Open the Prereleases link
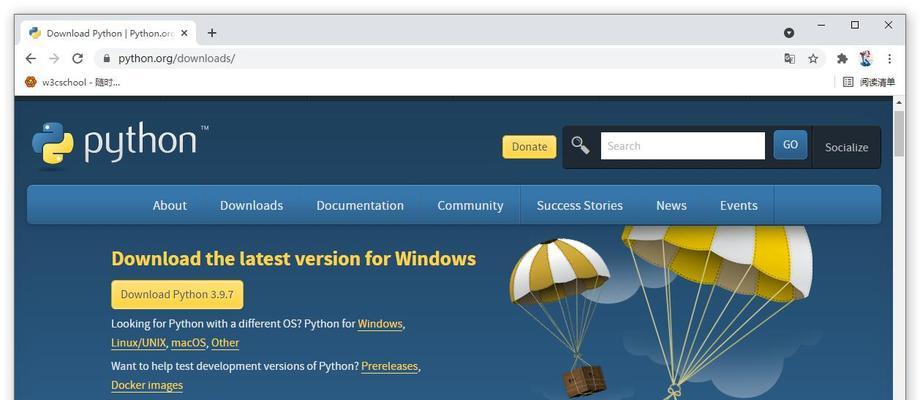Screen dimensions: 920x400 coord(390,366)
